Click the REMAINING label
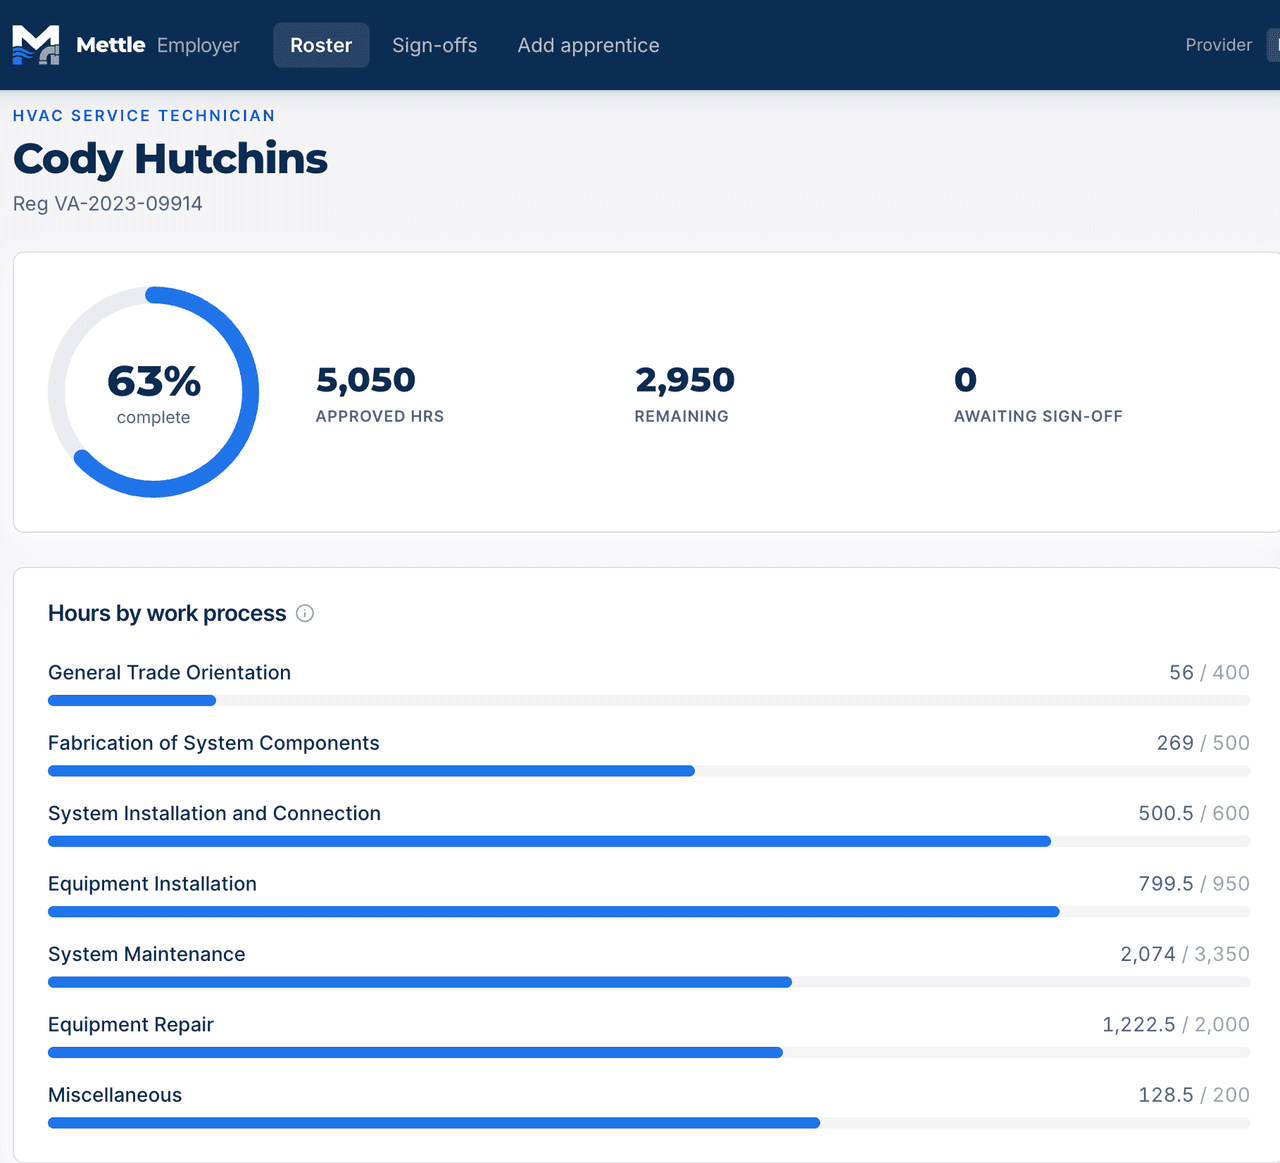Screen dimensions: 1280x1163 point(682,416)
